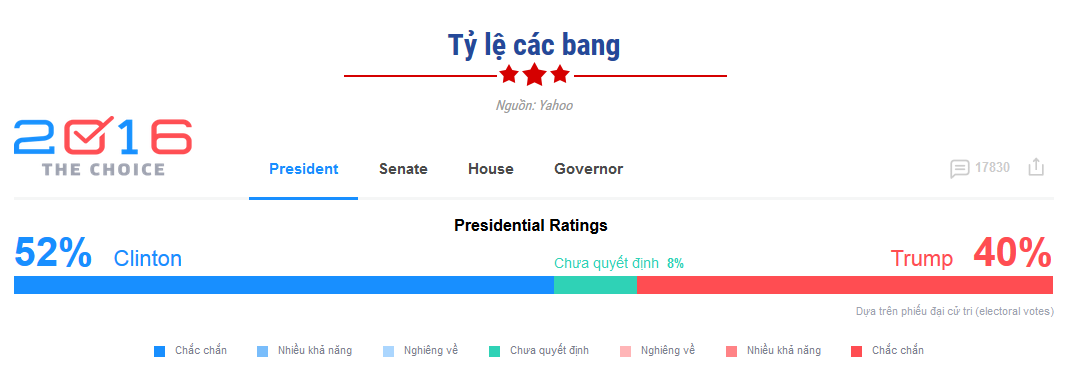The width and height of the screenshot is (1076, 368).
Task: Open the comments icon showing 17830
Action: (959, 168)
